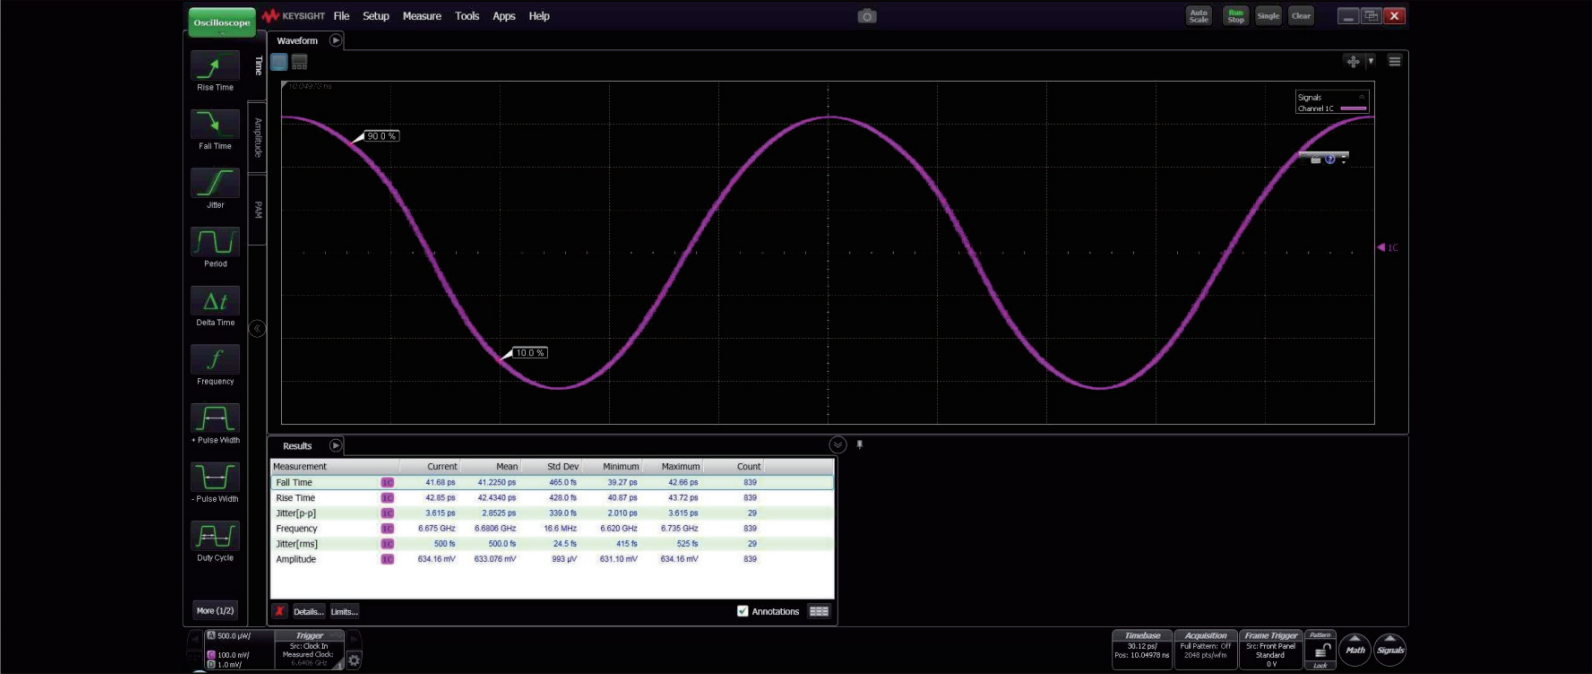Select the Rise Time measurement icon
1592x674 pixels.
tap(215, 67)
